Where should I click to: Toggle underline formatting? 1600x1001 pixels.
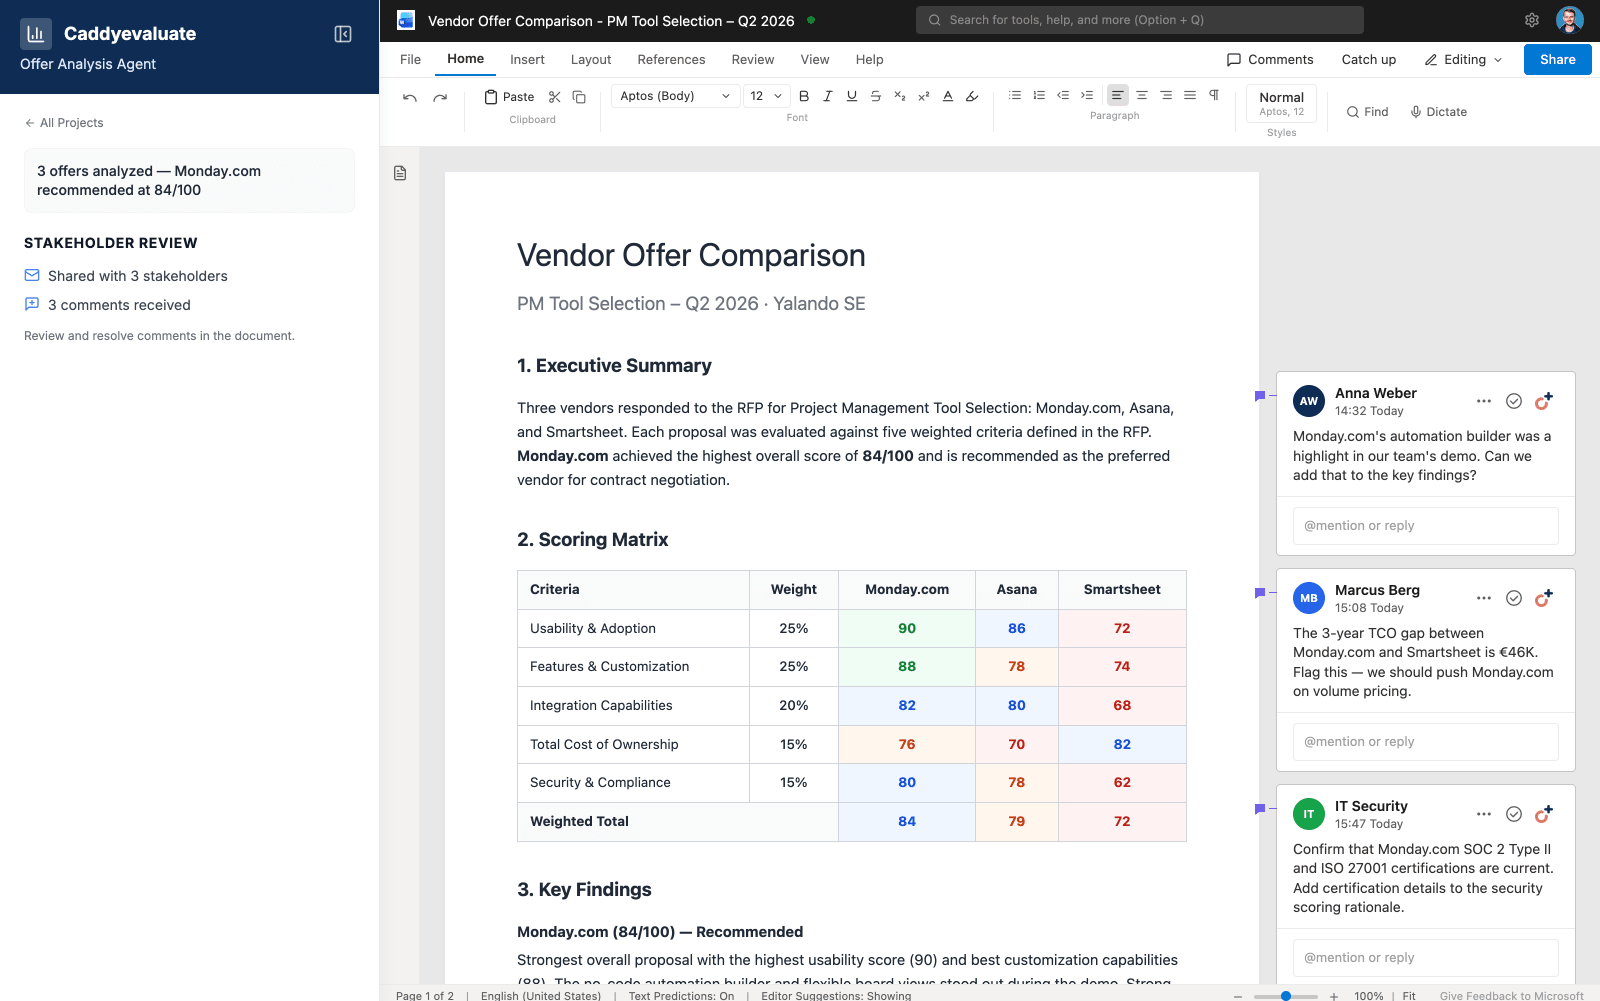pyautogui.click(x=852, y=96)
